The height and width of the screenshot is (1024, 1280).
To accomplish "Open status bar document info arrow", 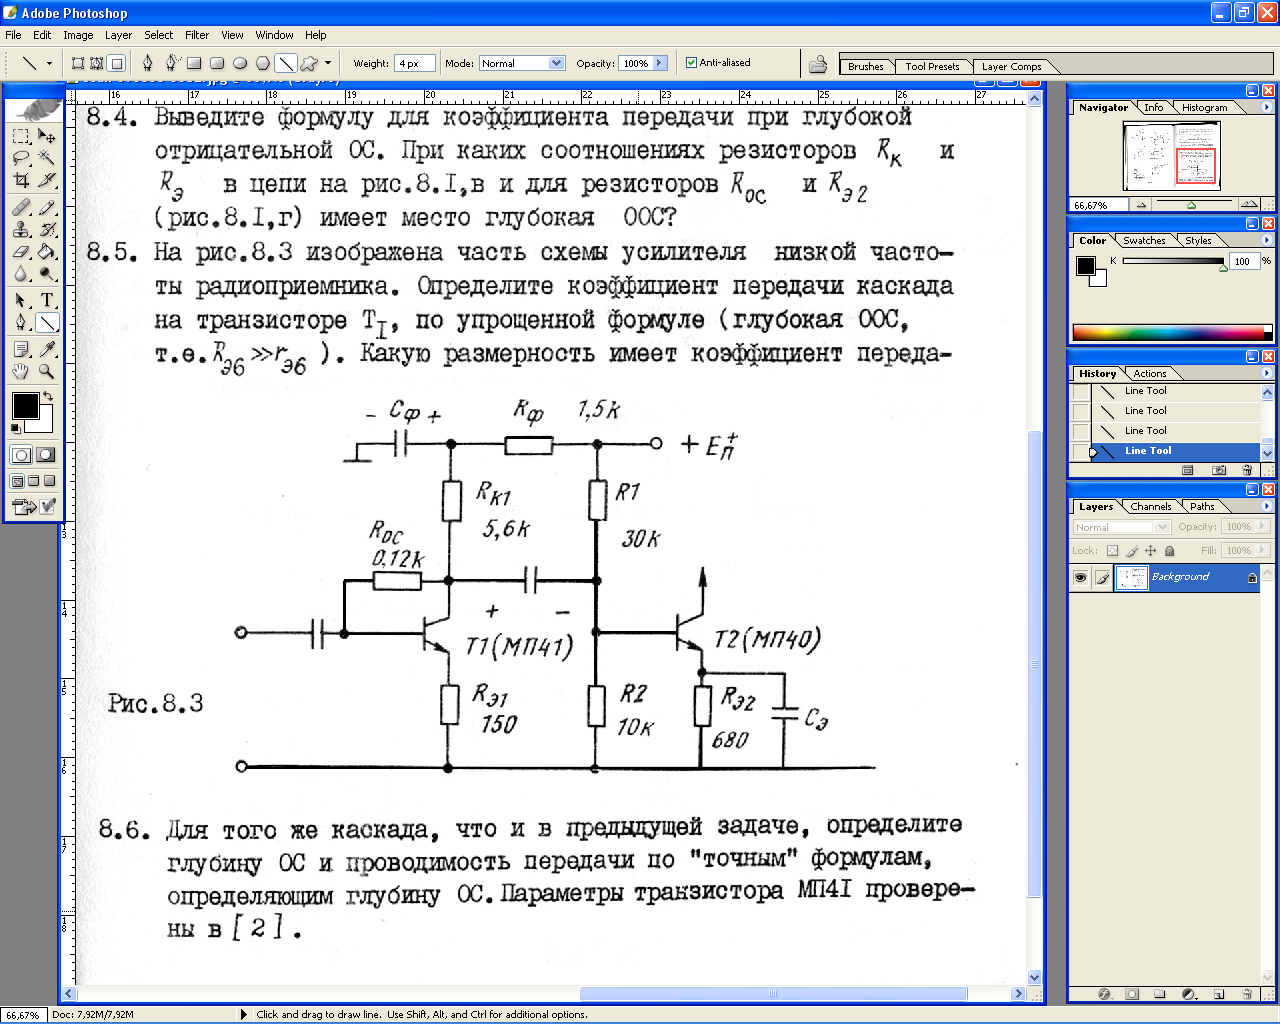I will (244, 1014).
